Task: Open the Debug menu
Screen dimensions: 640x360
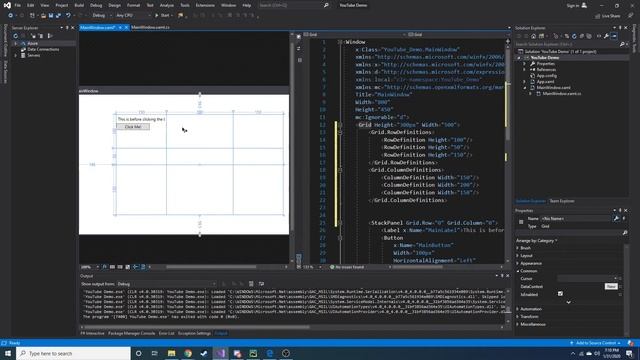Action: tap(96, 5)
